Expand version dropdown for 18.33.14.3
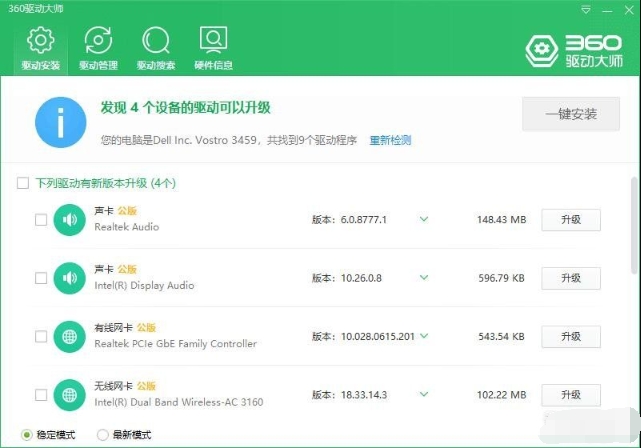The width and height of the screenshot is (641, 448). tap(424, 394)
